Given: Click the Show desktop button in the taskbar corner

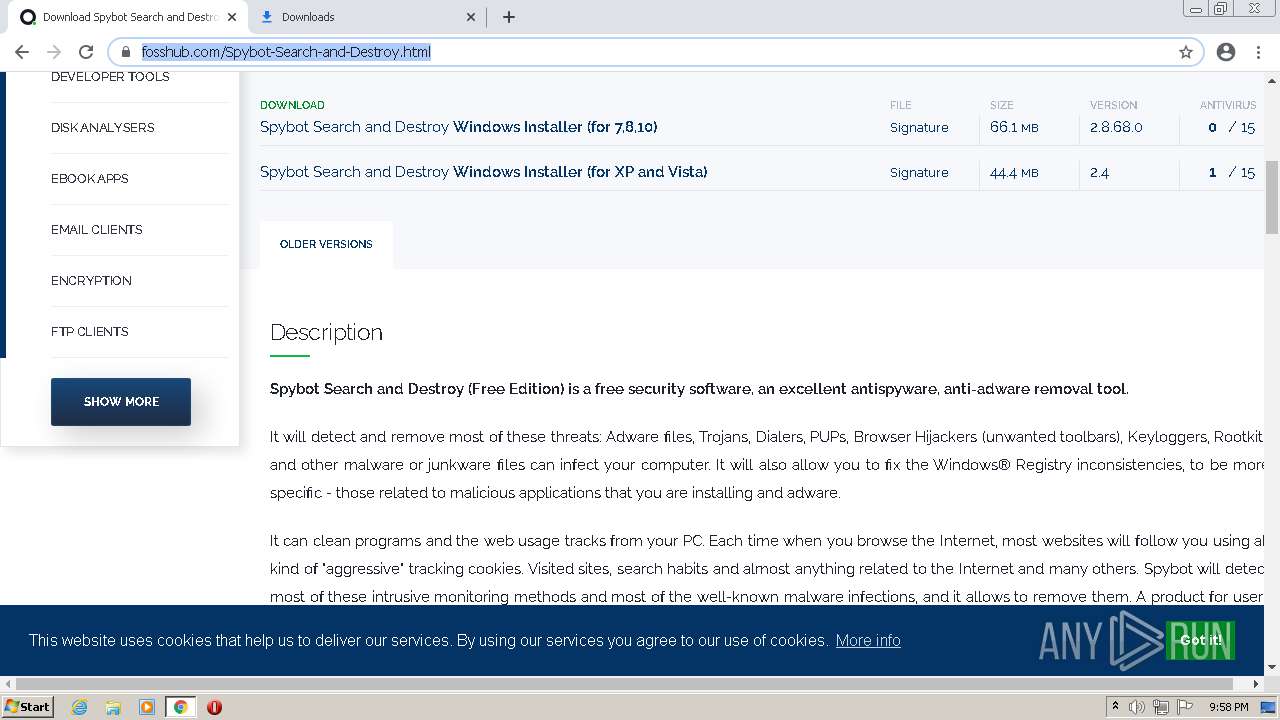Looking at the screenshot, I should point(1269,707).
